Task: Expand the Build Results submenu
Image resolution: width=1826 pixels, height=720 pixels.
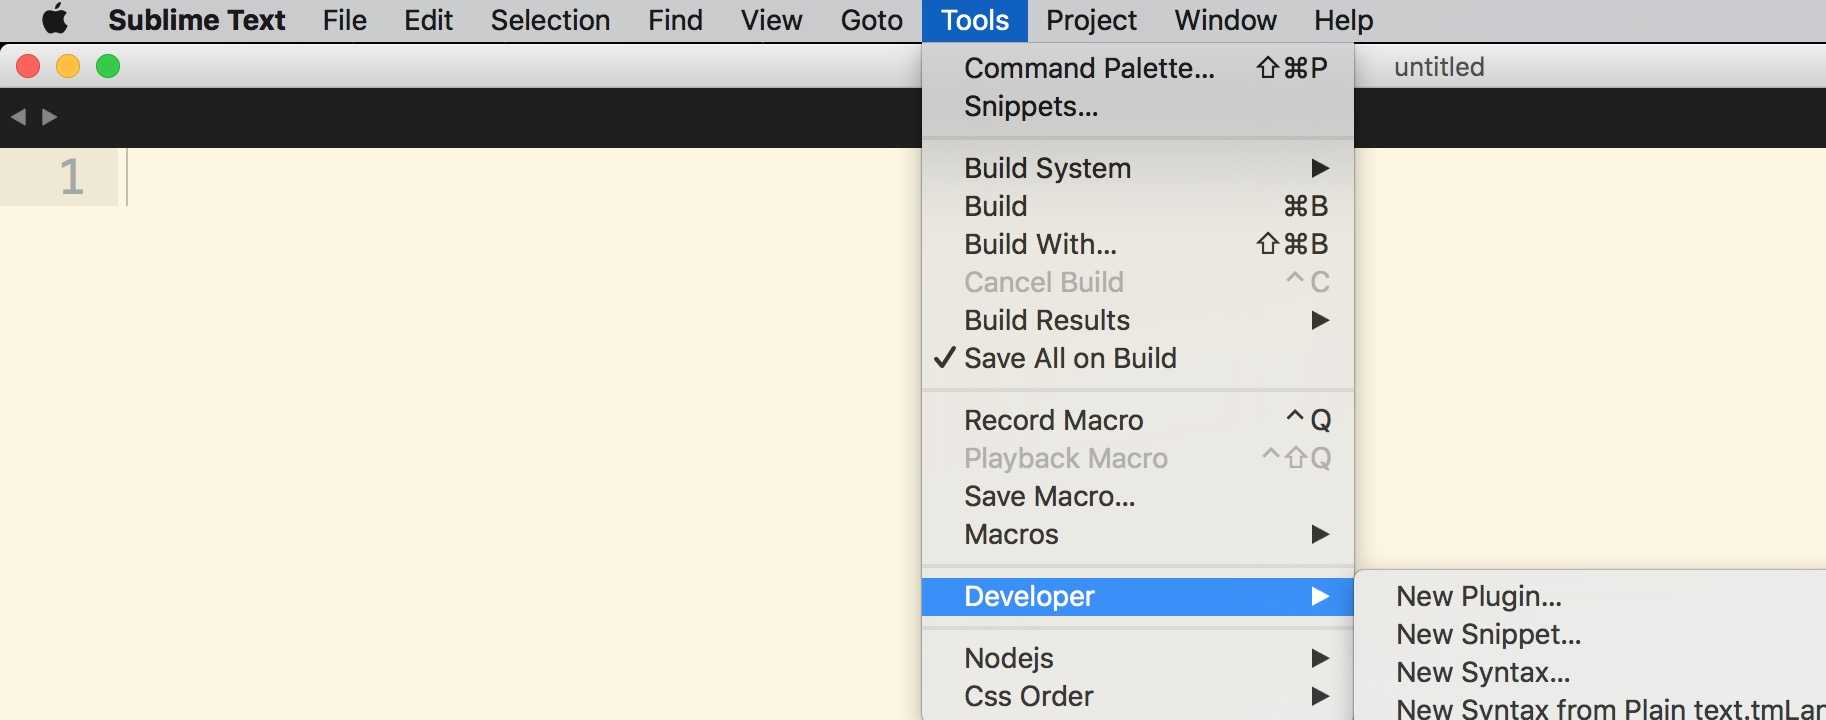Action: [x=1138, y=320]
